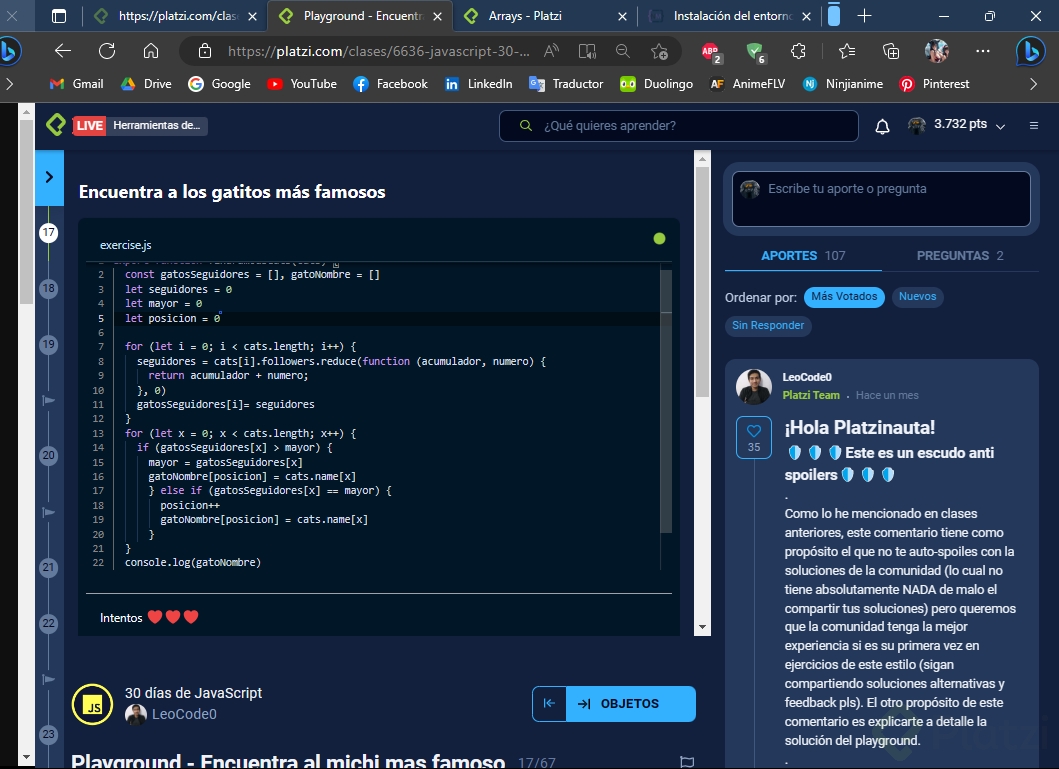
Task: Add this page to favorites
Action: (x=659, y=51)
